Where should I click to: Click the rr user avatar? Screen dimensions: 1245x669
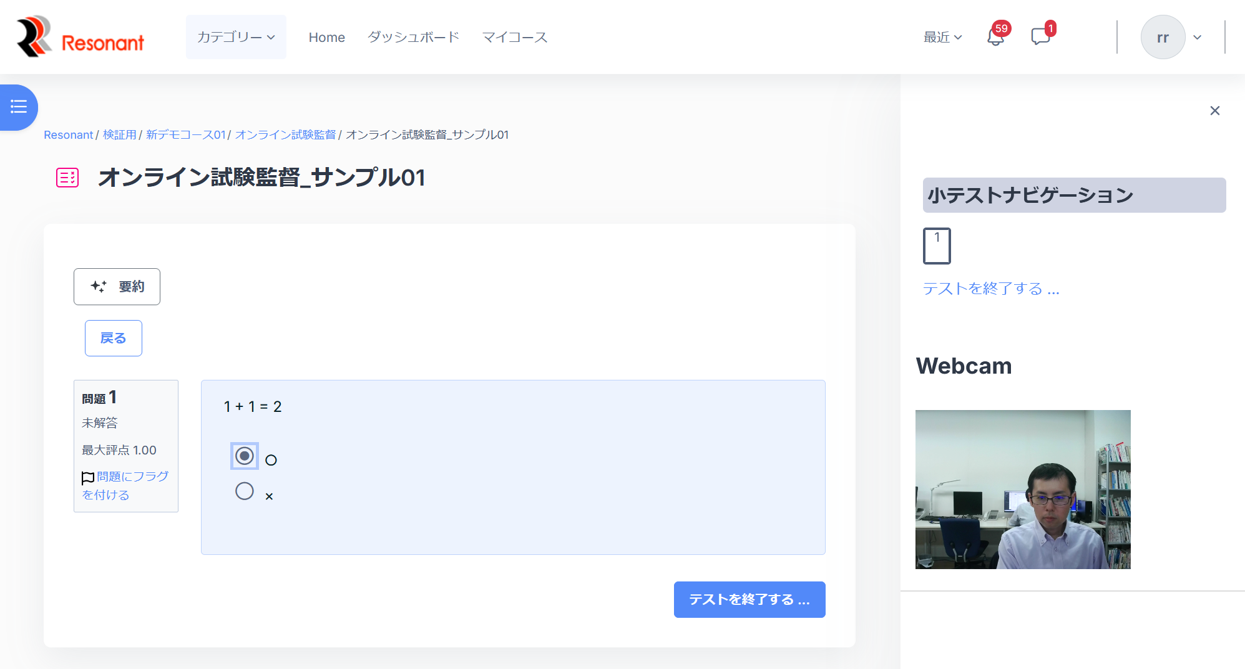(x=1162, y=38)
